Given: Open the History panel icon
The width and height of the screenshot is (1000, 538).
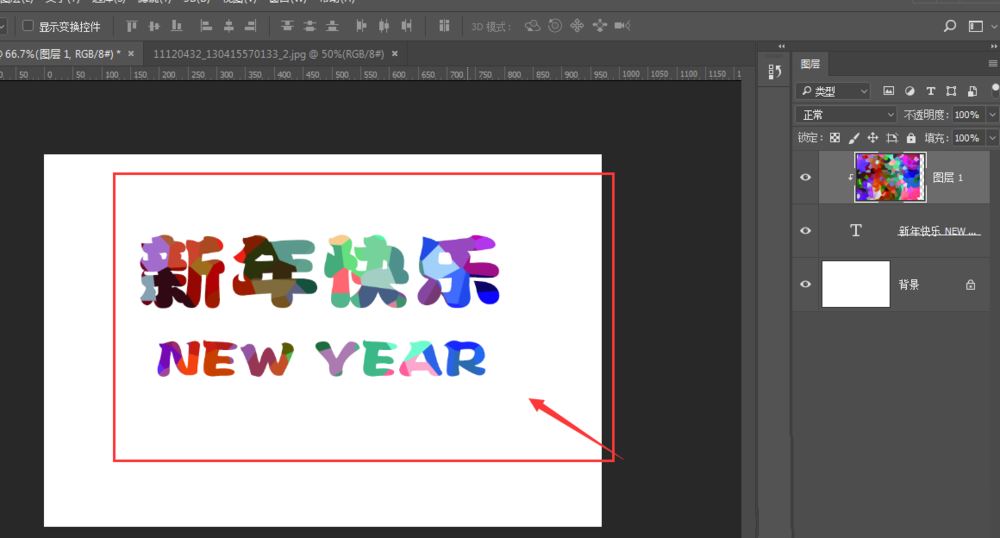Looking at the screenshot, I should click(x=775, y=71).
